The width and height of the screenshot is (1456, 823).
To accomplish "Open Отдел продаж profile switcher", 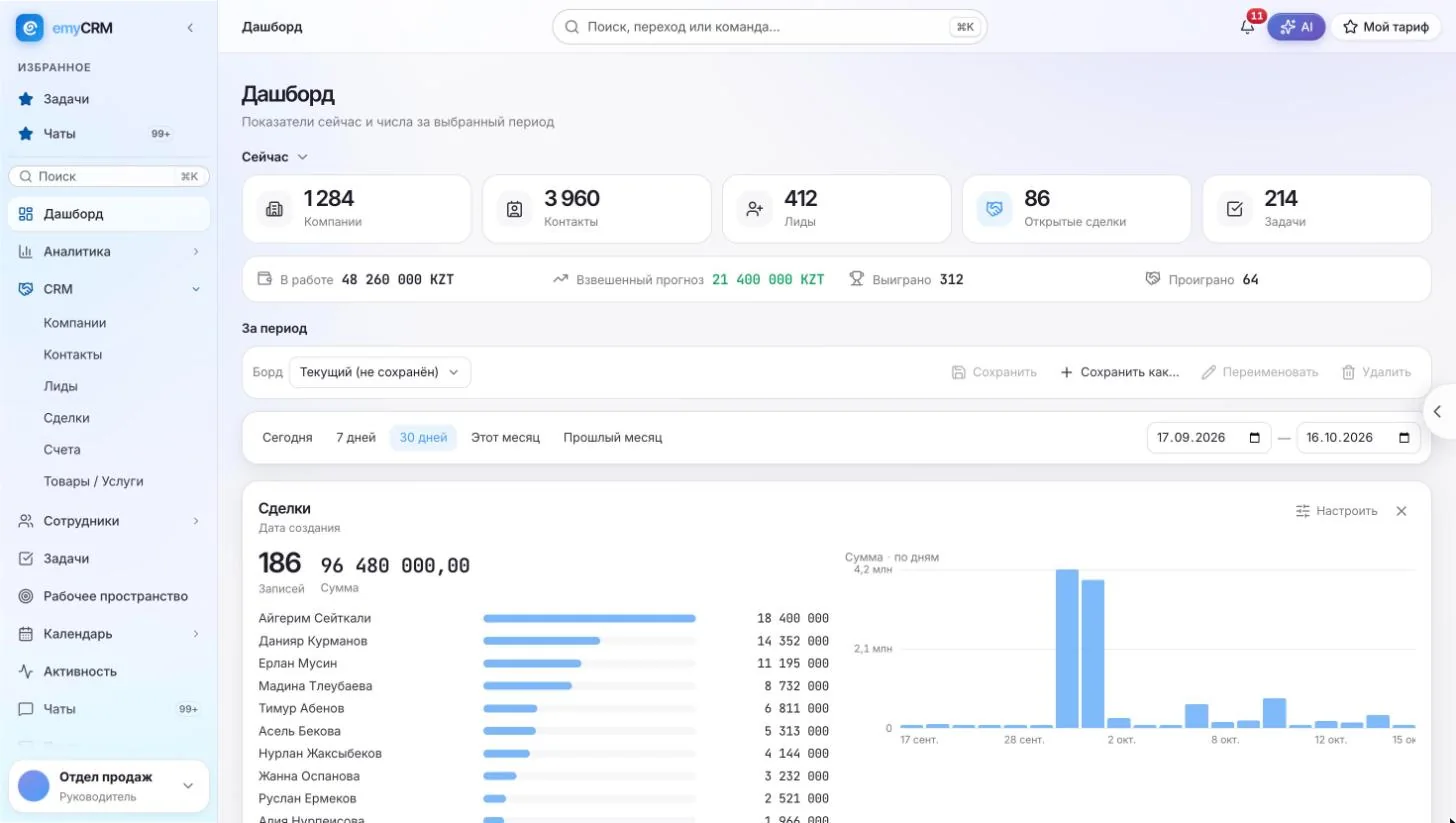I will pos(109,786).
